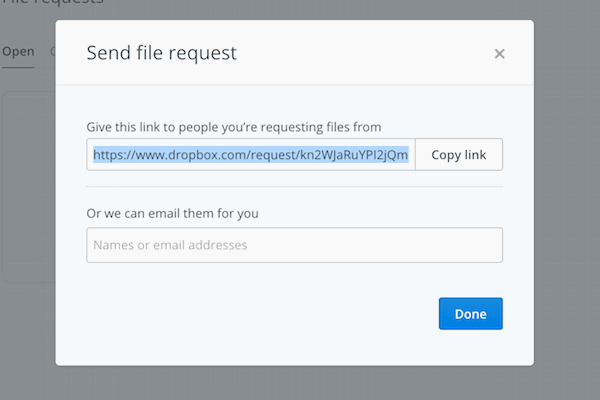This screenshot has width=600, height=400.
Task: Click the Dropbox request URL field
Action: coord(250,155)
